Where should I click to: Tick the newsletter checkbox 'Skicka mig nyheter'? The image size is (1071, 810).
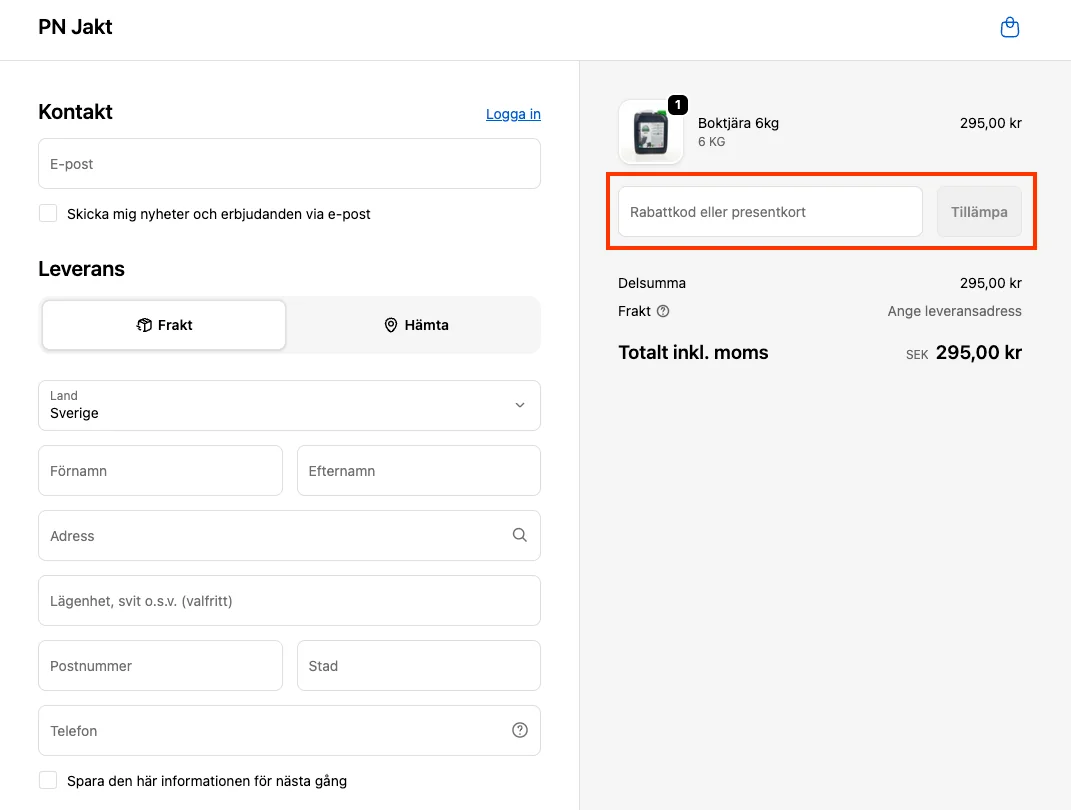click(x=48, y=213)
